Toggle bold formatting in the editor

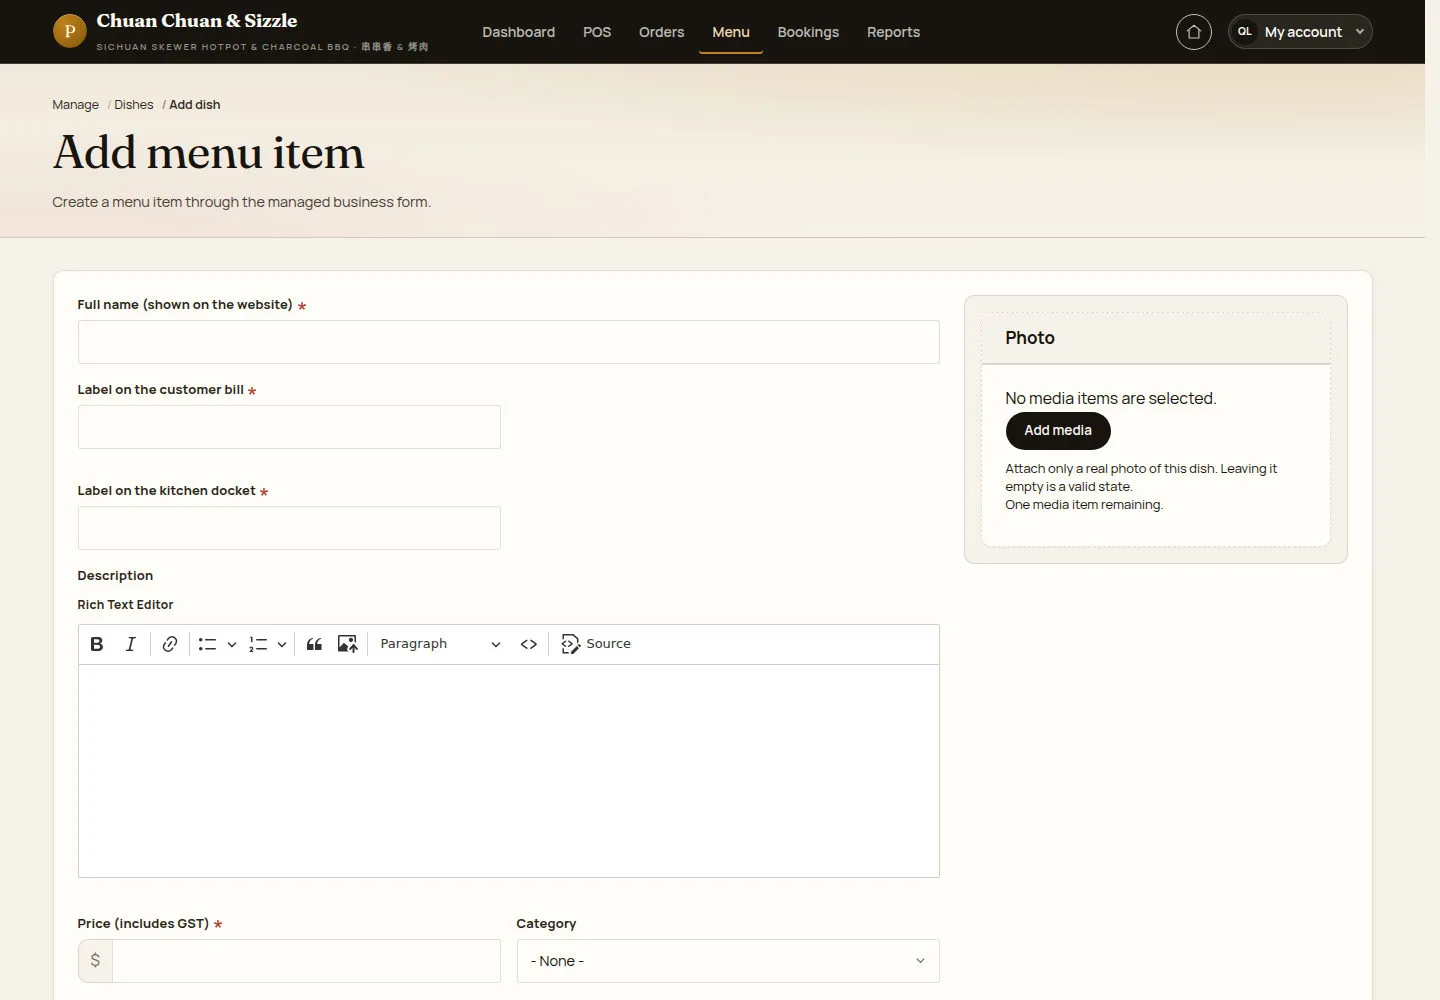point(97,644)
